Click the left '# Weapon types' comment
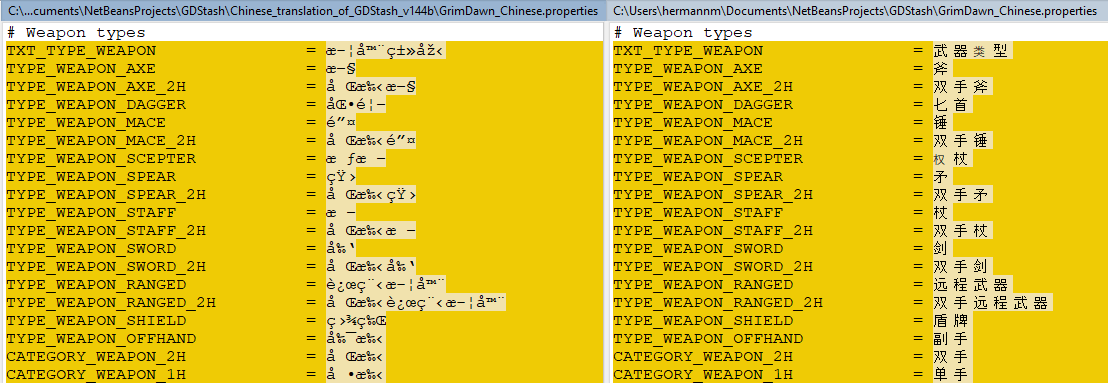 (x=76, y=33)
